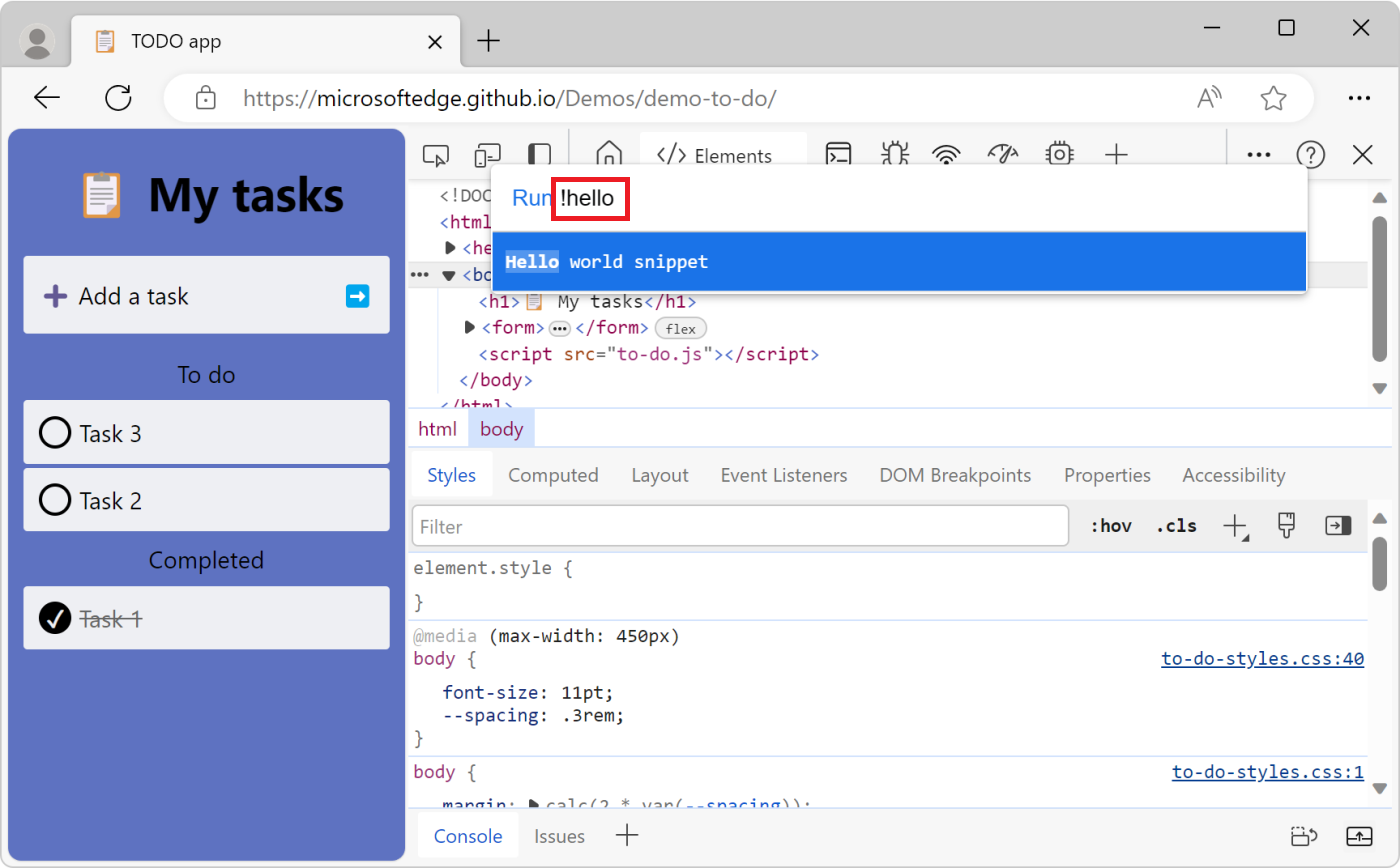Open to-do-styles.css line 40 link
The image size is (1400, 868).
tap(1262, 658)
